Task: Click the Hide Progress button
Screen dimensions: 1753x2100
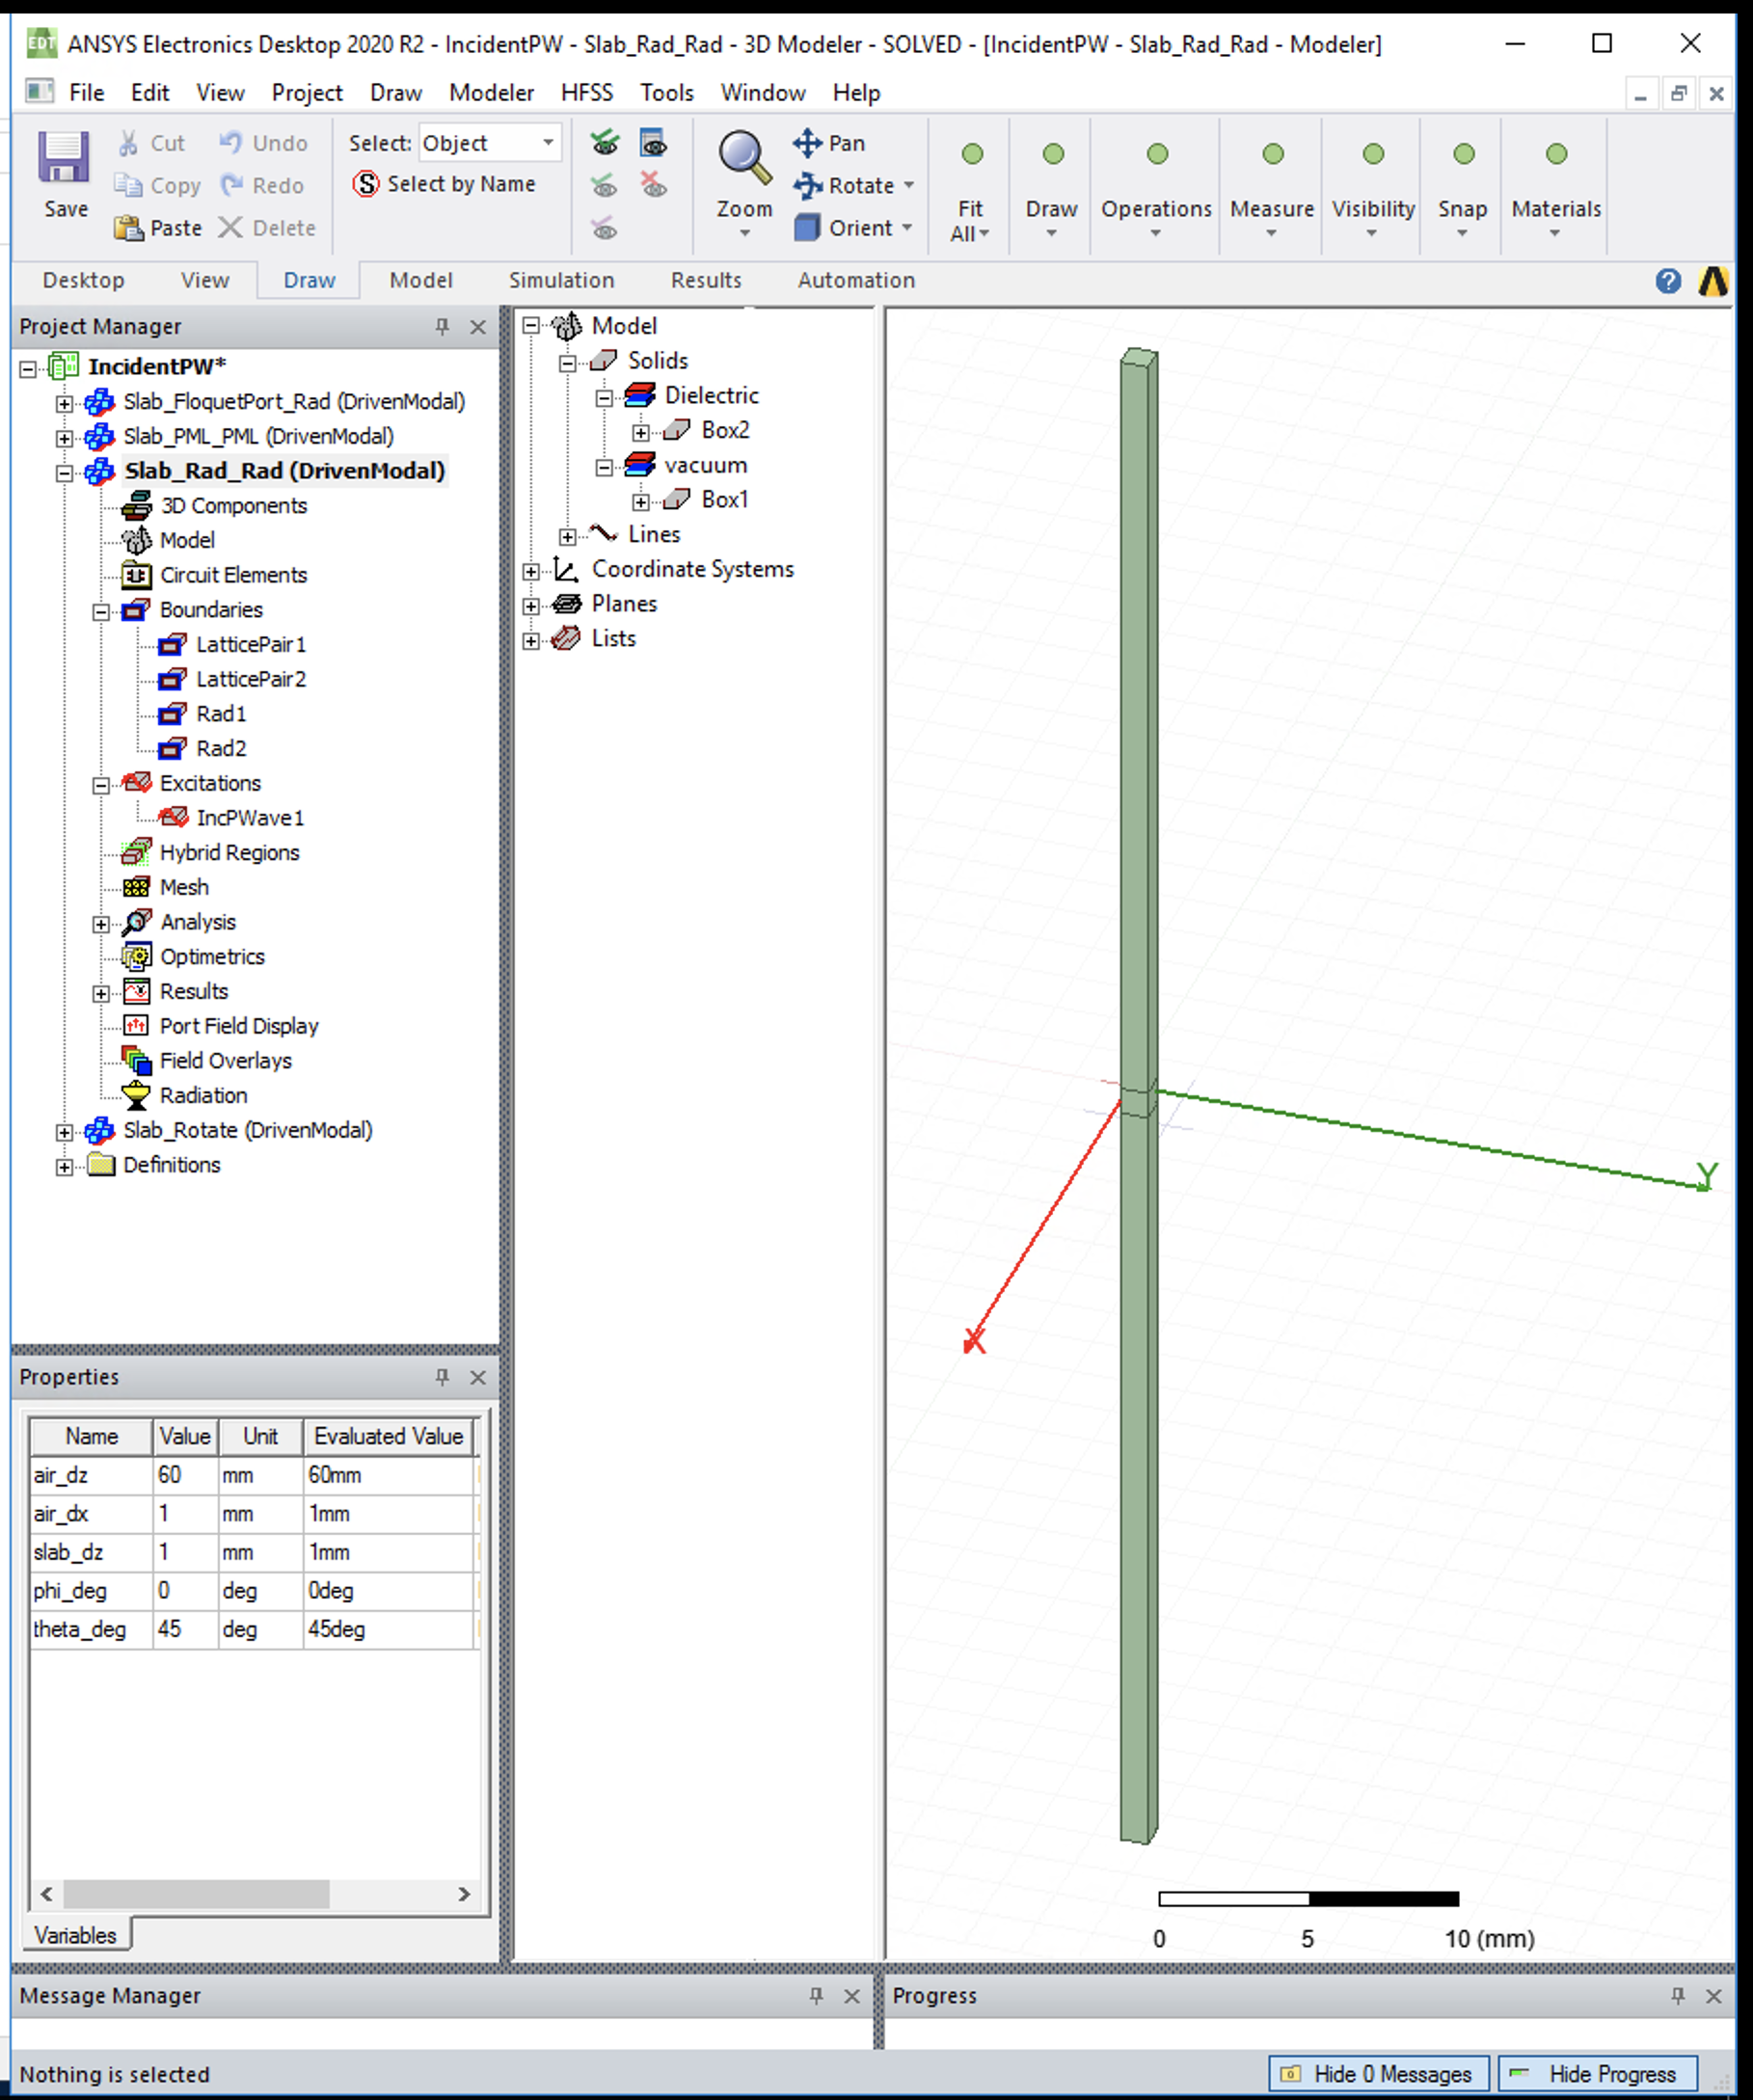Action: (1598, 2074)
